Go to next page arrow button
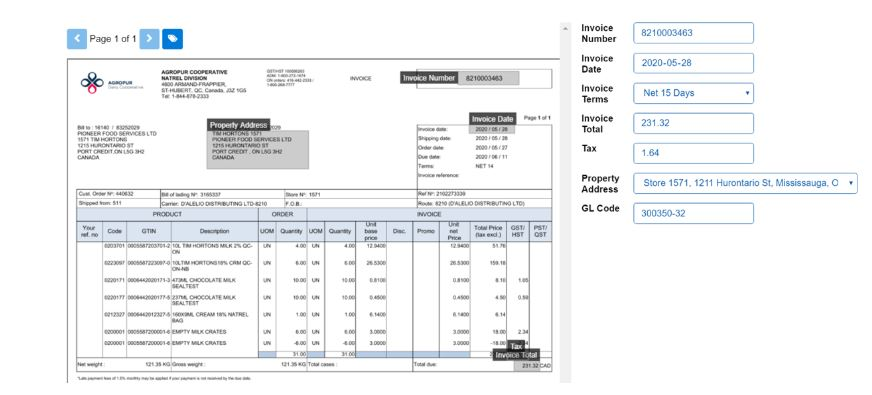Image resolution: width=872 pixels, height=395 pixels. pyautogui.click(x=149, y=39)
